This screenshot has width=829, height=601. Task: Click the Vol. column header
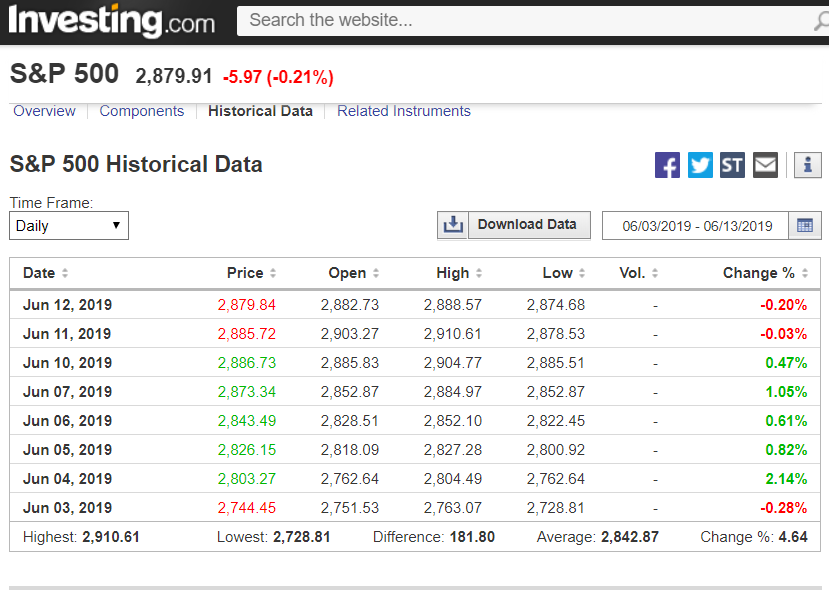pos(632,273)
